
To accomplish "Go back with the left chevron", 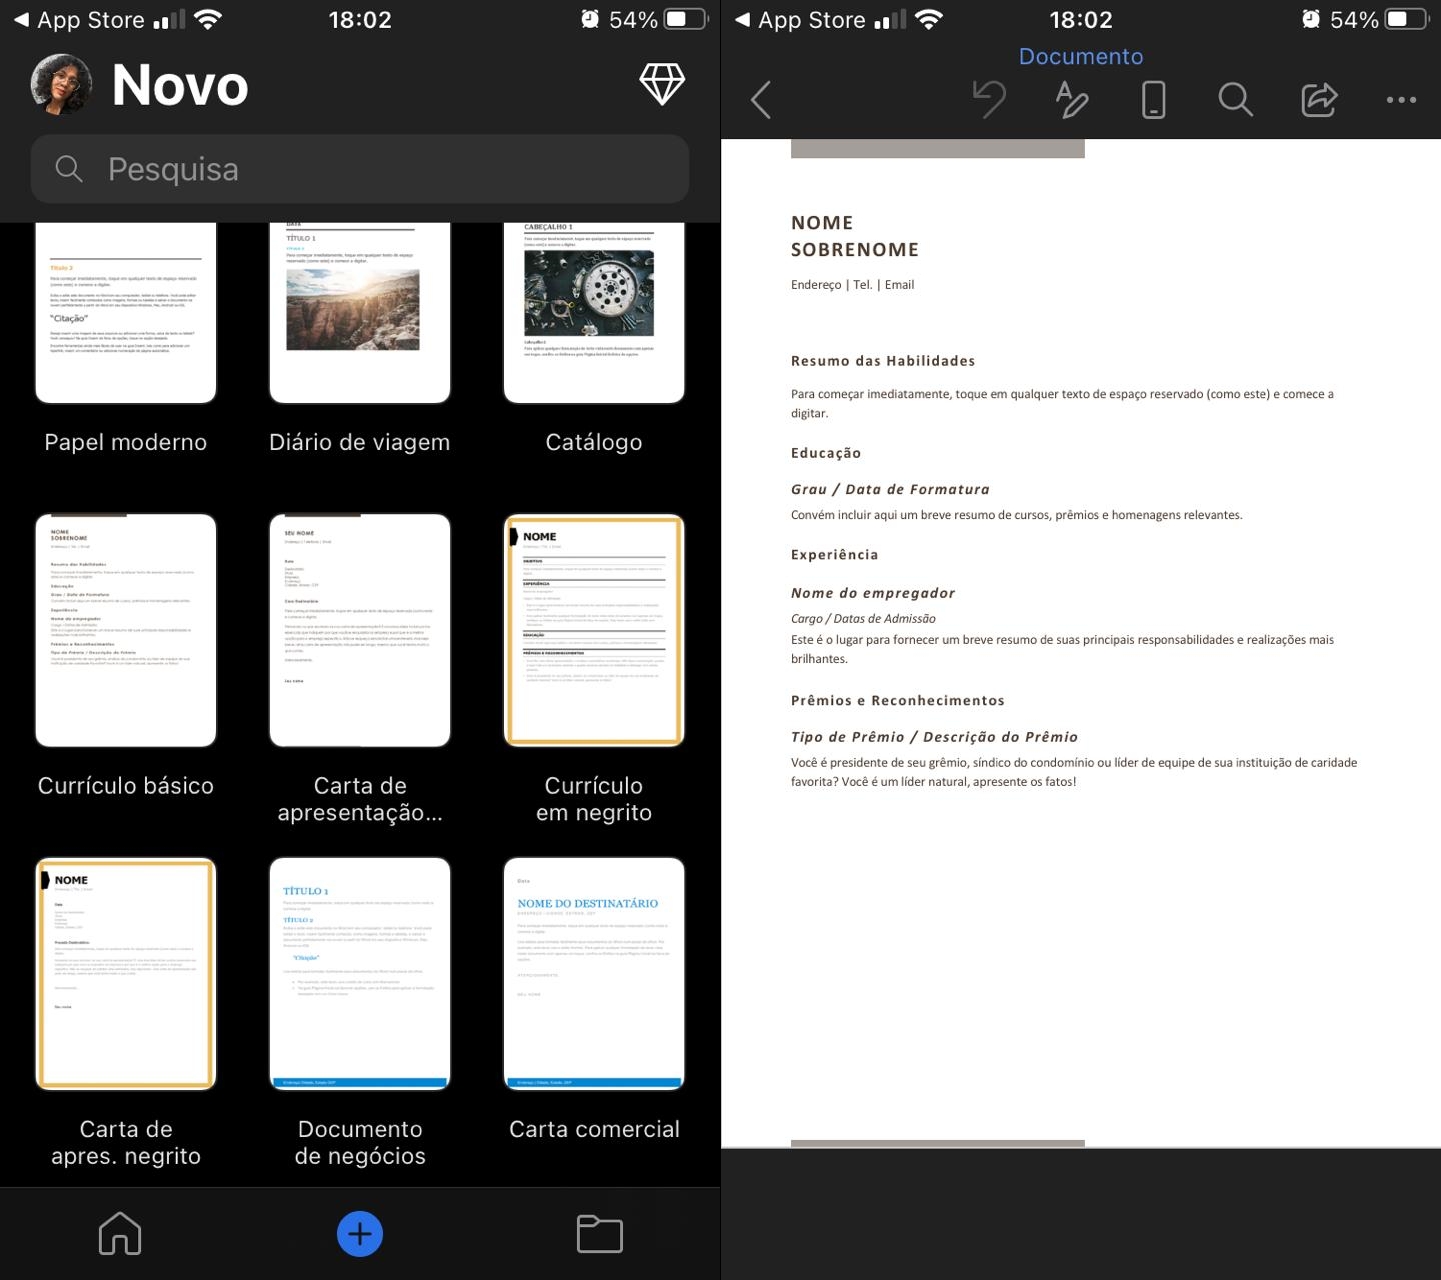I will click(761, 99).
